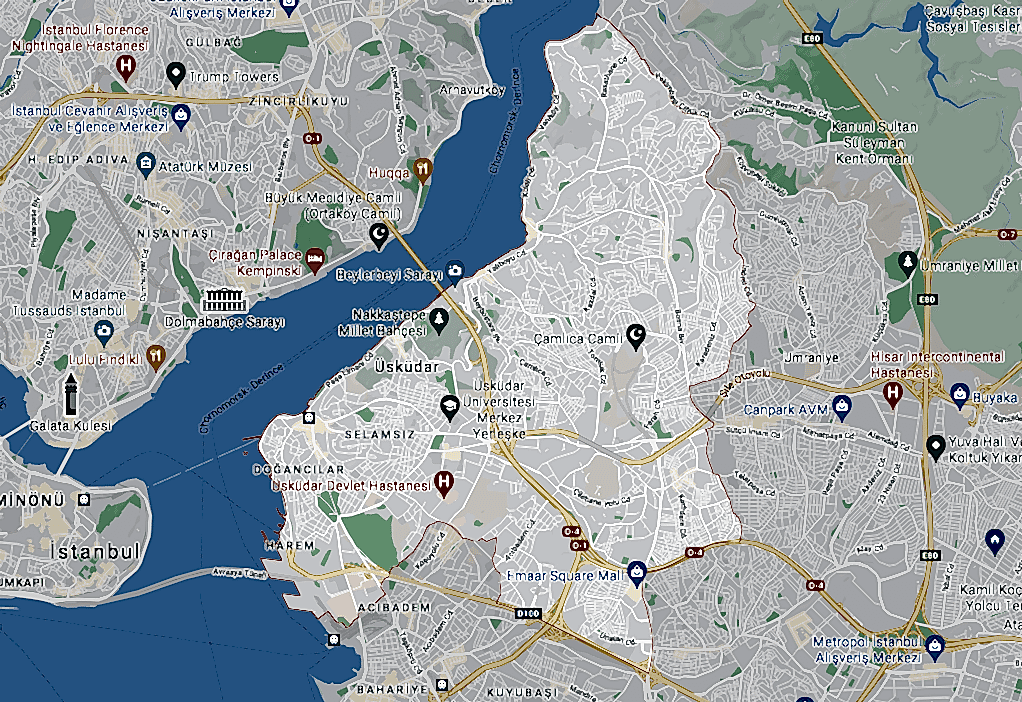This screenshot has width=1022, height=702.
Task: Open the Büyük Mecidiye Camii mosque pin
Action: click(379, 235)
